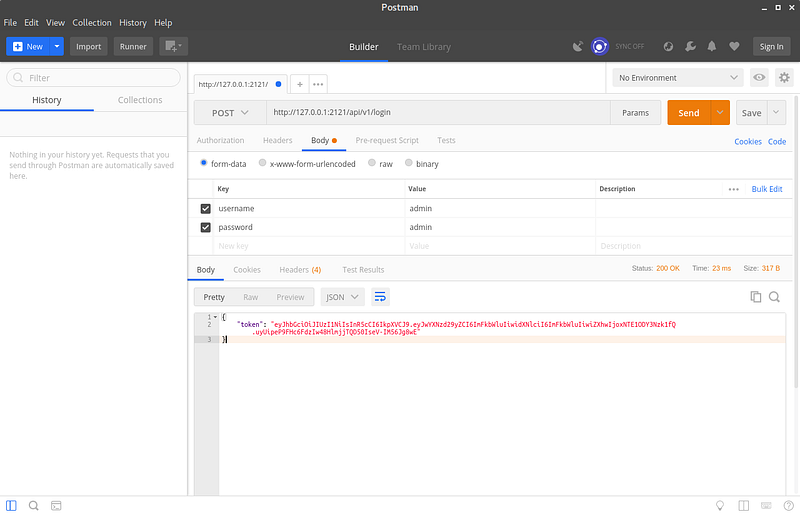The width and height of the screenshot is (800, 515).
Task: Click the interceptor satellite icon
Action: 578,46
